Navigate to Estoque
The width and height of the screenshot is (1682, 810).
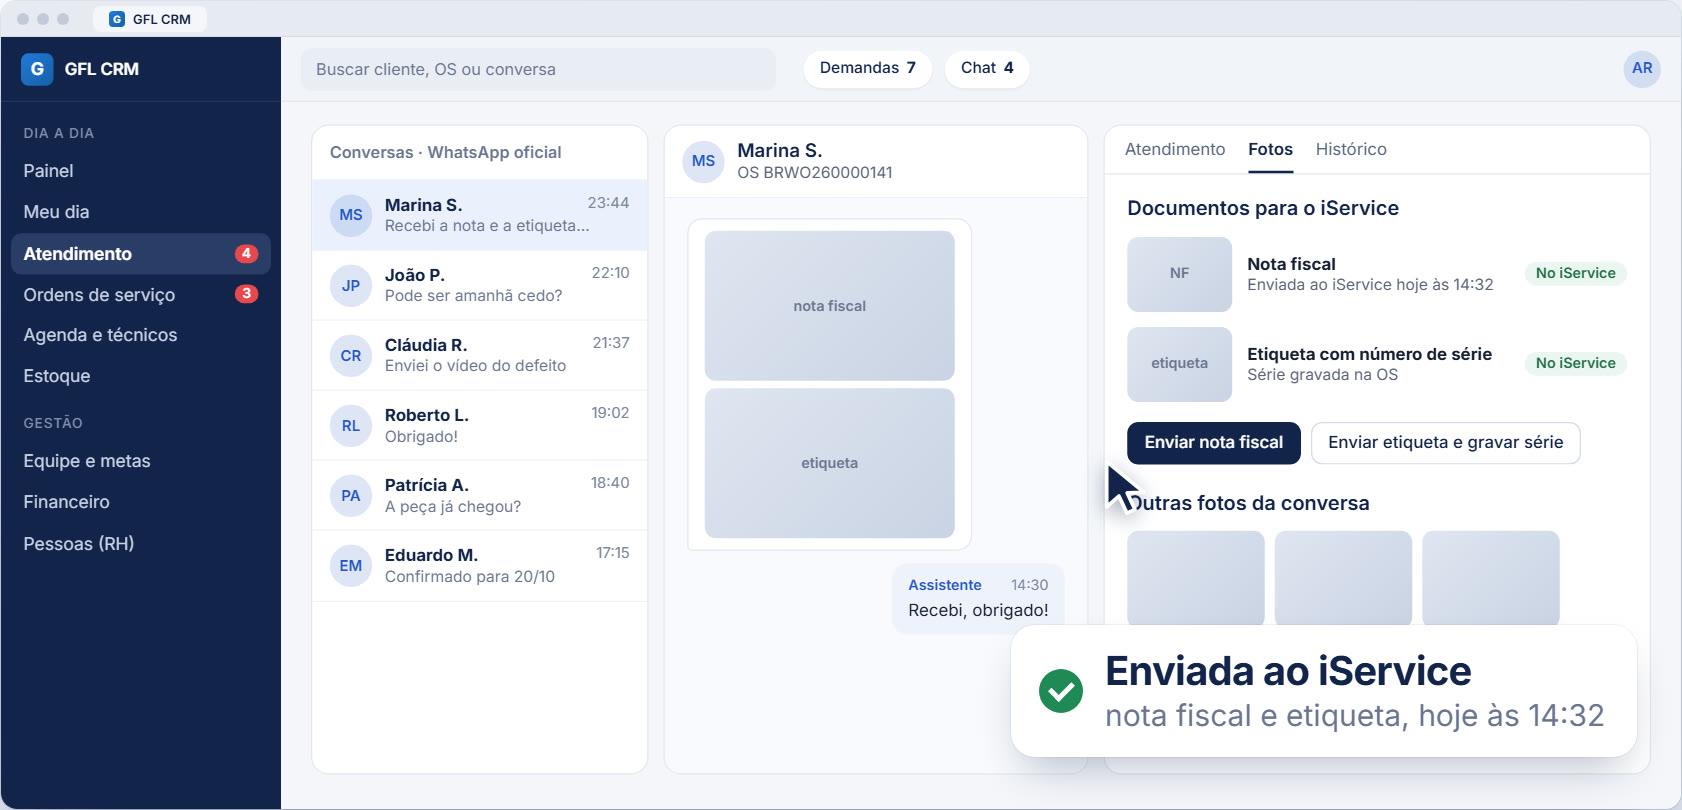pos(141,376)
